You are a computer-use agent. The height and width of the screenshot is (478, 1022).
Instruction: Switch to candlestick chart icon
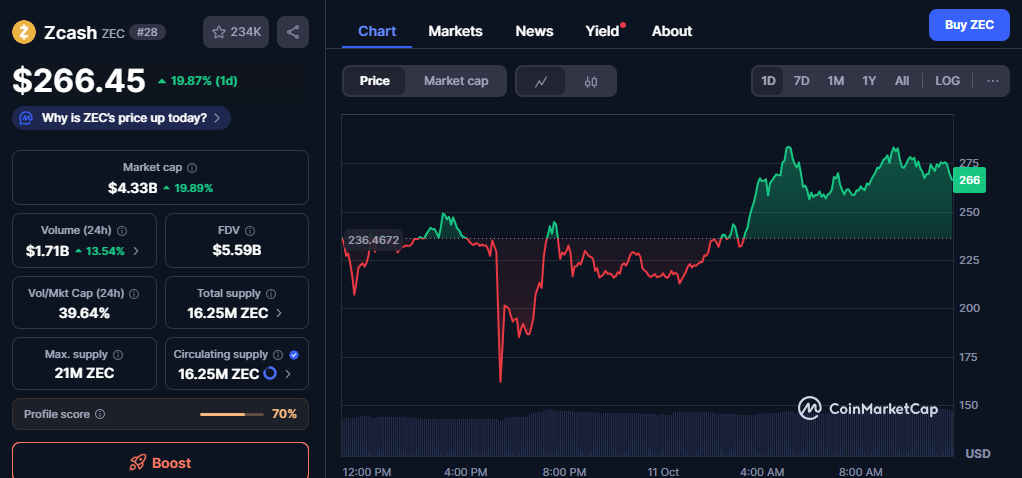pyautogui.click(x=590, y=81)
